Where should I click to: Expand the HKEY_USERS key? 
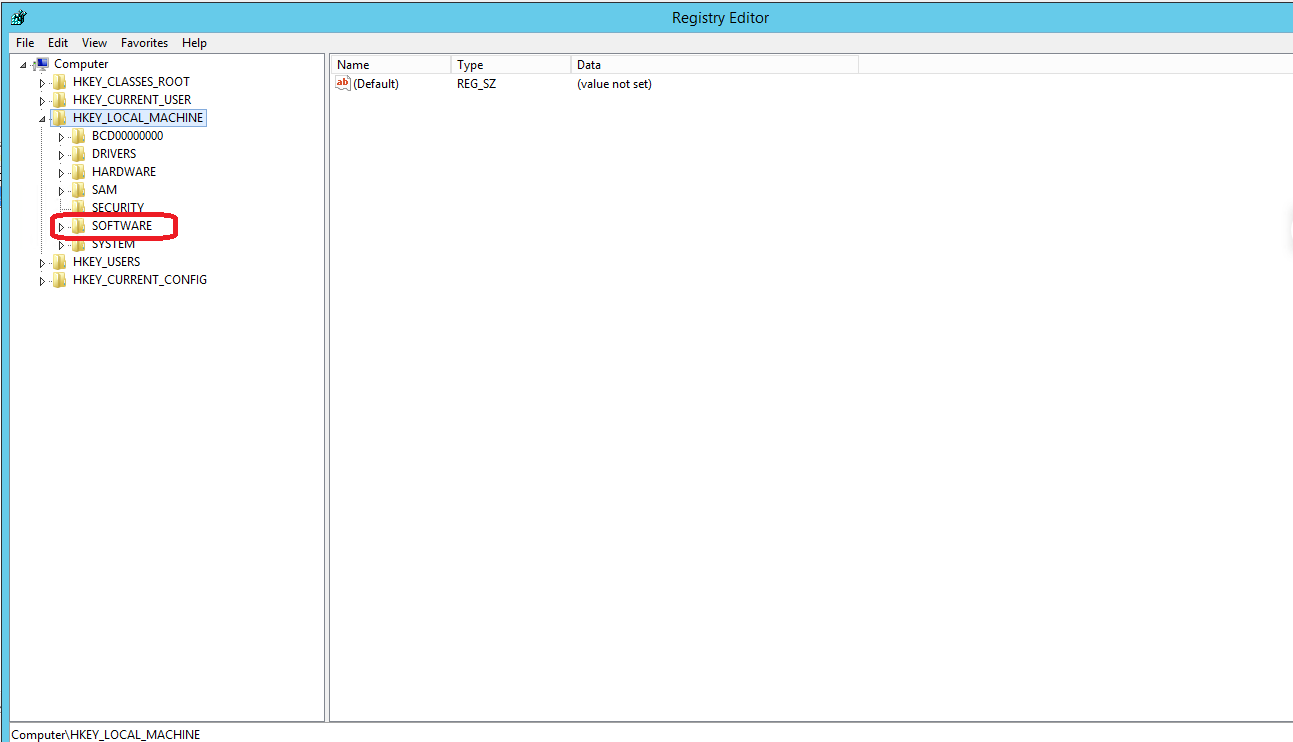coord(42,261)
